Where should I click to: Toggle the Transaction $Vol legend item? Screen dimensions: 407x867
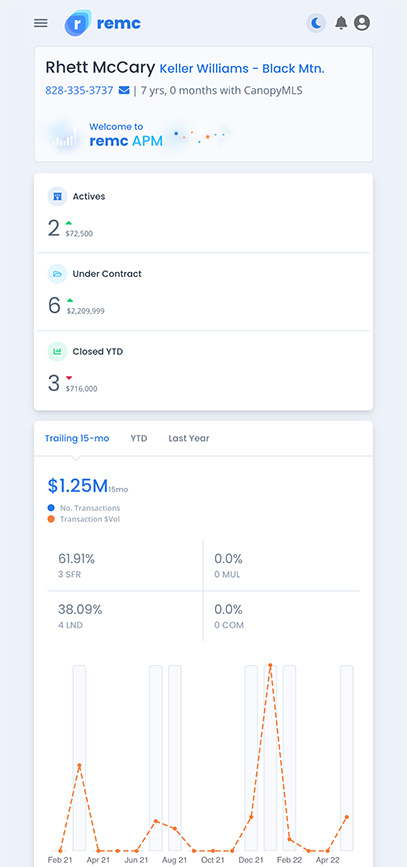click(x=84, y=519)
